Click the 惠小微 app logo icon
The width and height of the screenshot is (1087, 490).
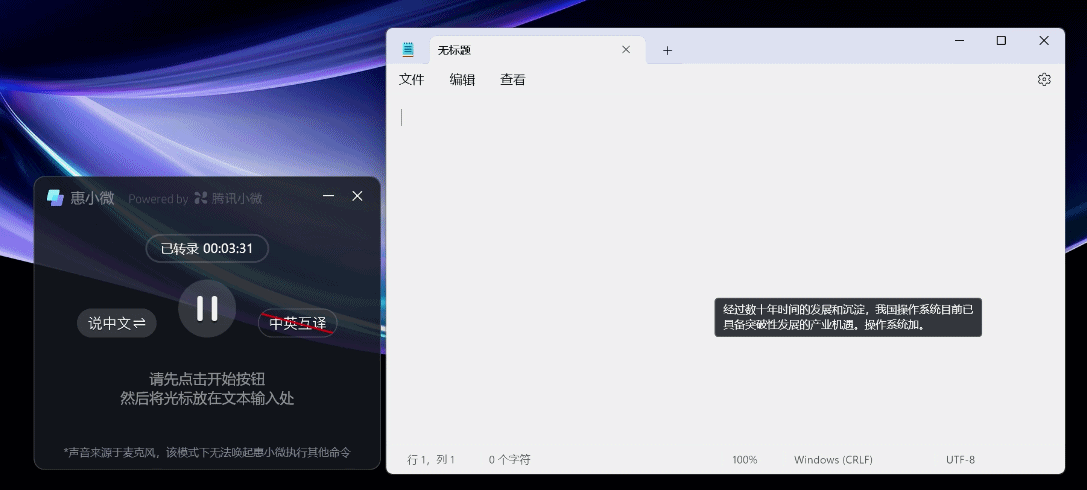tap(55, 198)
